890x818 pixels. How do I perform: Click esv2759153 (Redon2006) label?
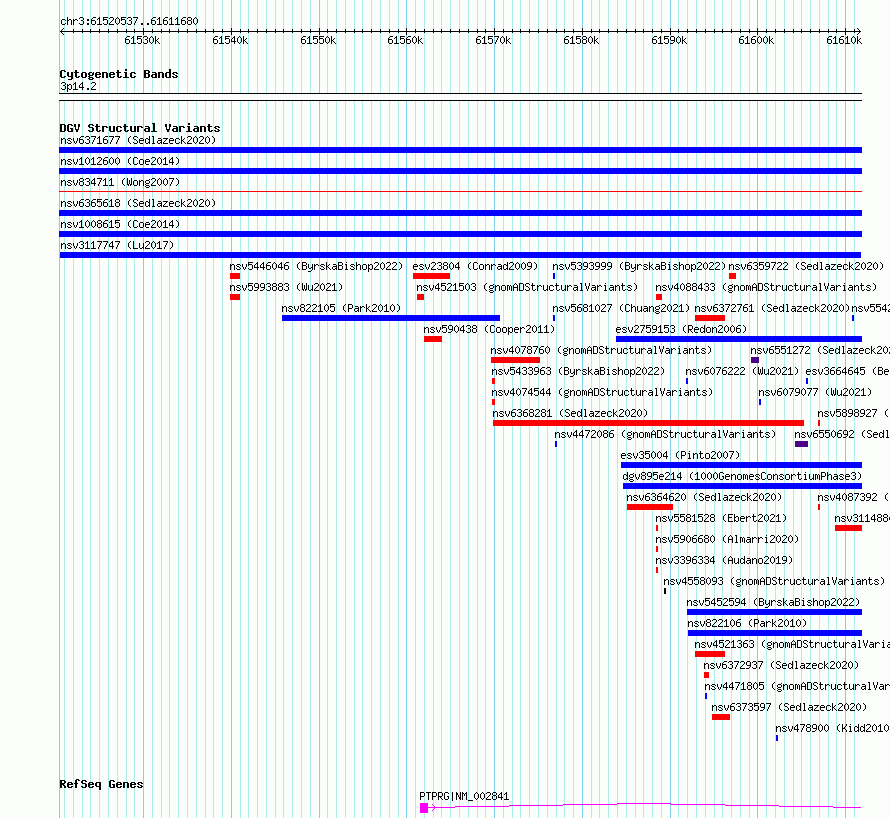pos(681,329)
